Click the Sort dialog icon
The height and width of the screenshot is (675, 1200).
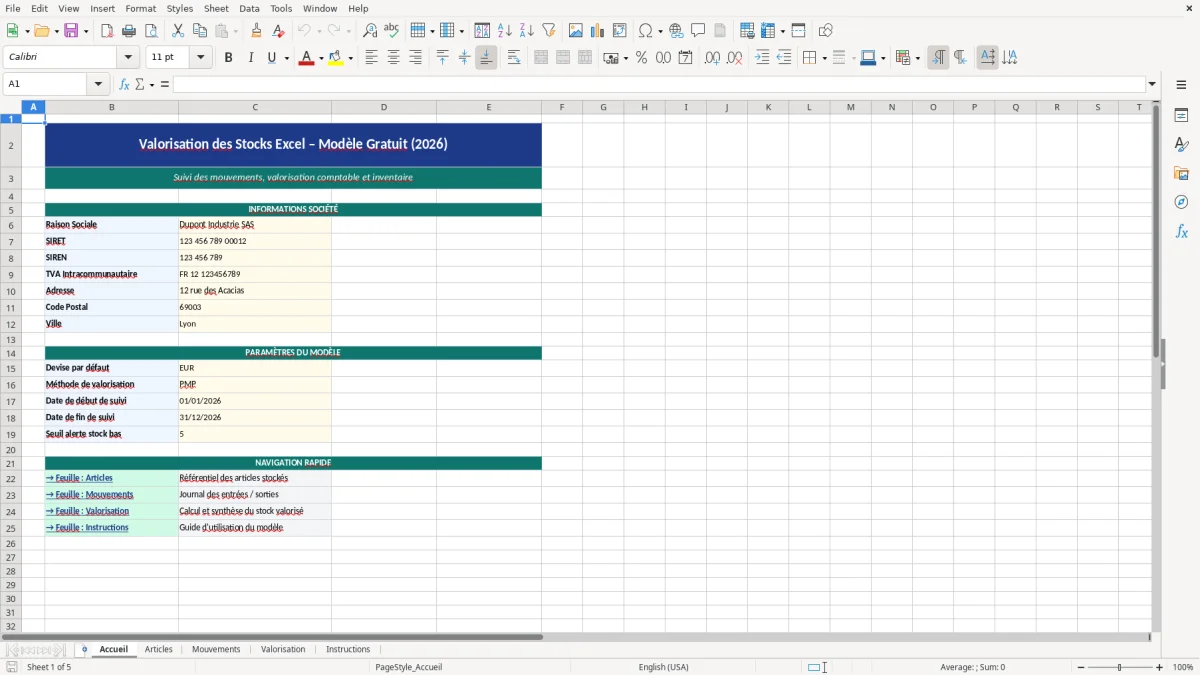[482, 31]
